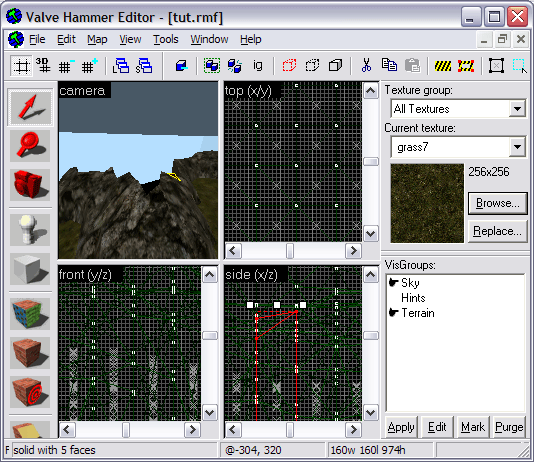Click hide unselected objects icon
This screenshot has height=462, width=534.
pyautogui.click(x=312, y=66)
